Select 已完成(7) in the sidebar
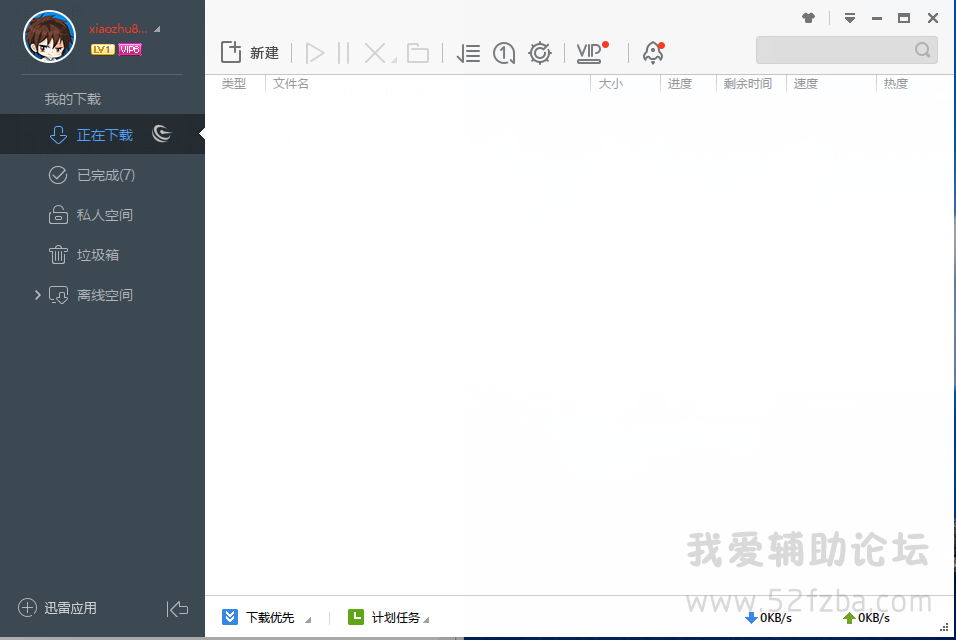The image size is (956, 640). [x=105, y=175]
